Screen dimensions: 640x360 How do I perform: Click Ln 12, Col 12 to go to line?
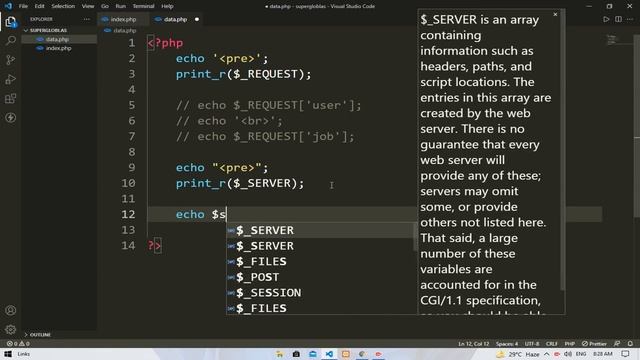[x=473, y=344]
